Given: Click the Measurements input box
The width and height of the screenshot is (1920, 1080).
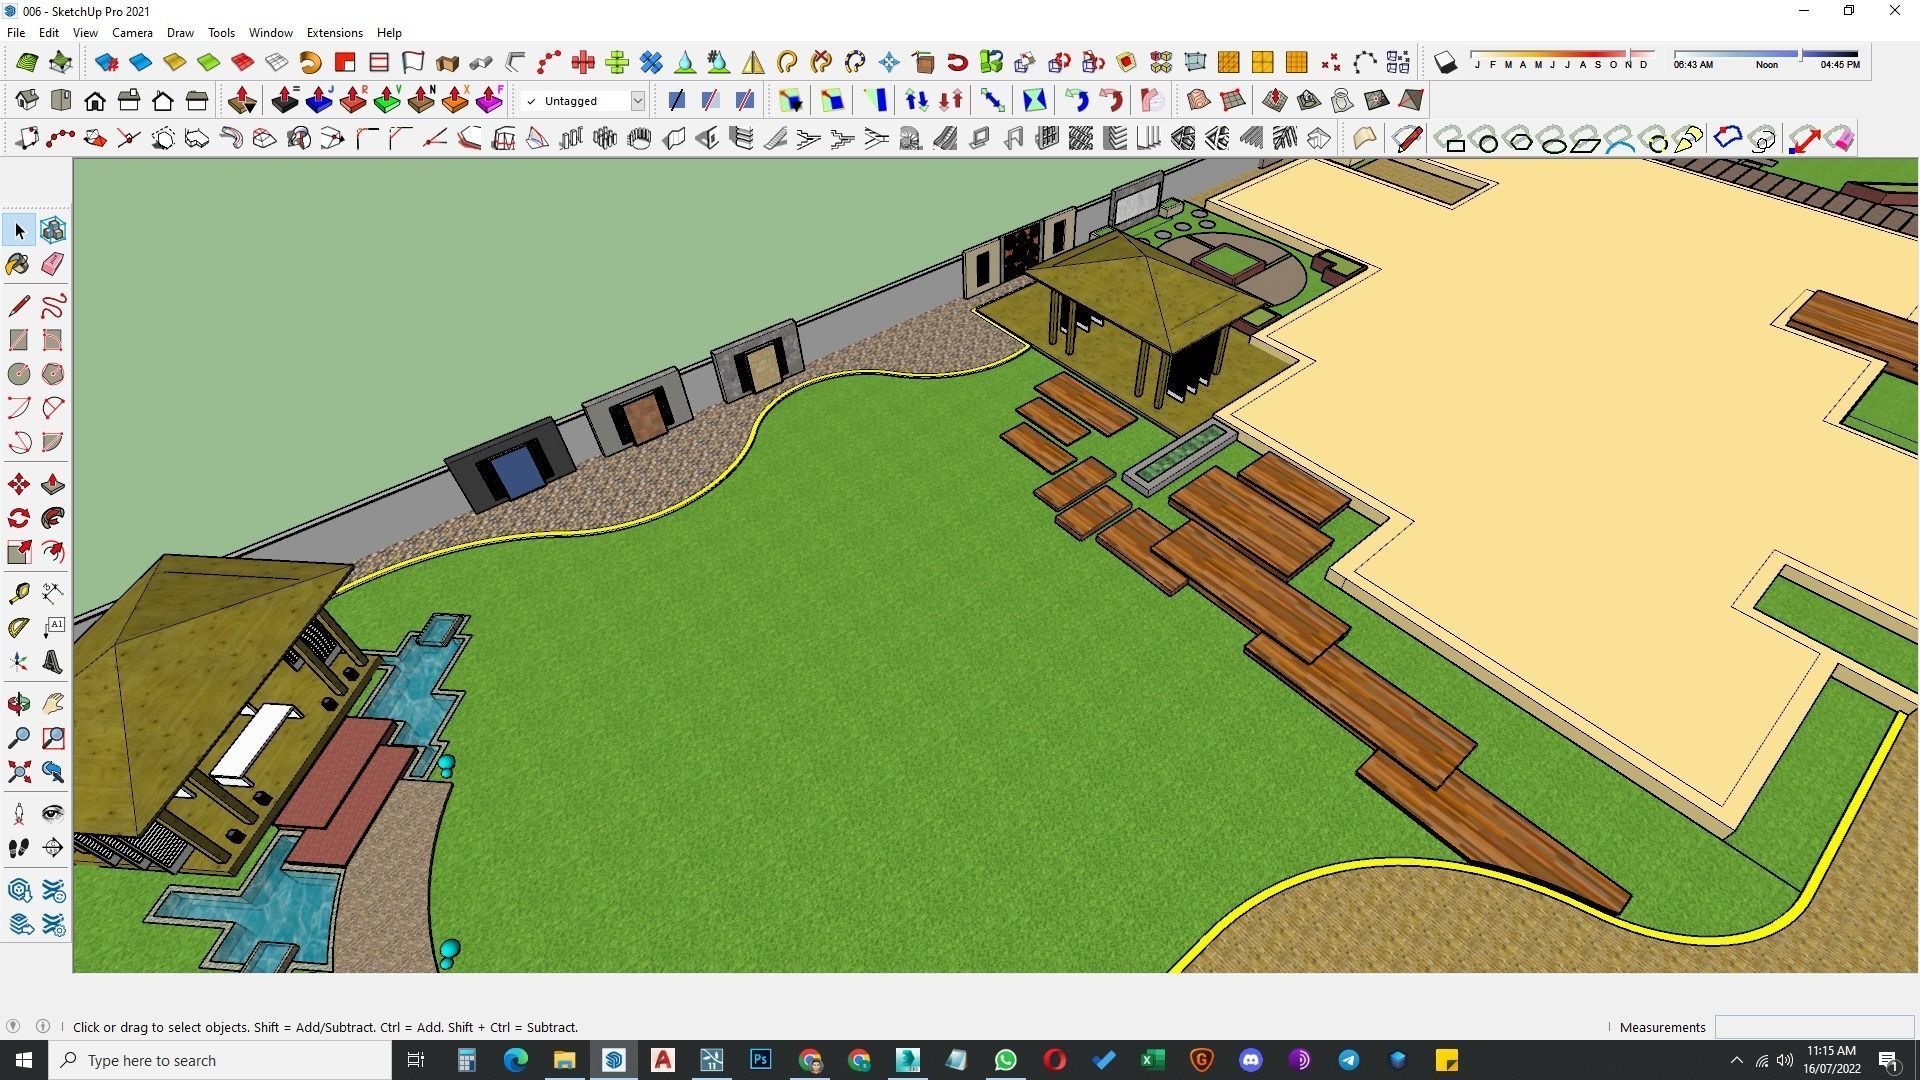Looking at the screenshot, I should tap(1813, 1027).
